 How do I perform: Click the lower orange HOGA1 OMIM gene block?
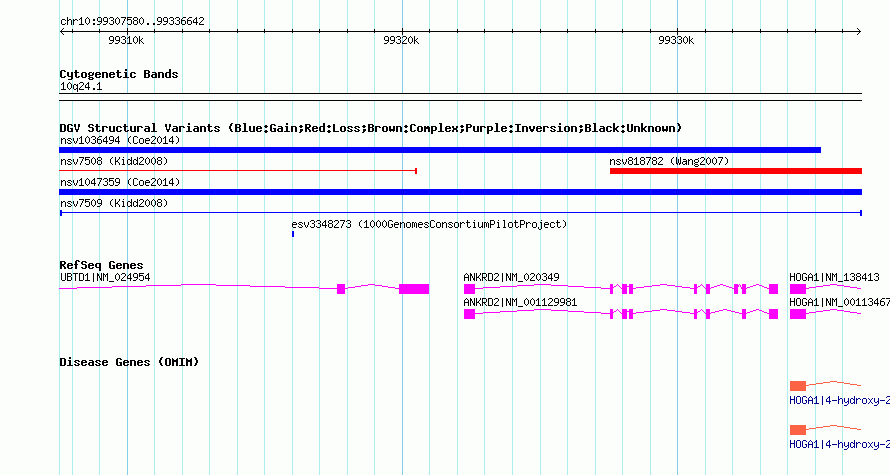click(x=797, y=430)
